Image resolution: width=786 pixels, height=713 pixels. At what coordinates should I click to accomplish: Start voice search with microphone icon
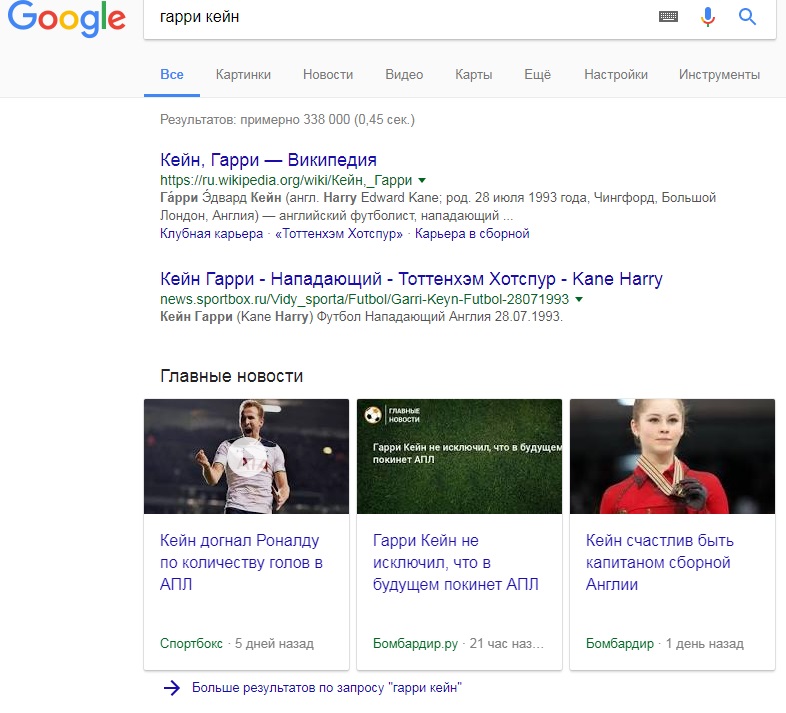[707, 17]
